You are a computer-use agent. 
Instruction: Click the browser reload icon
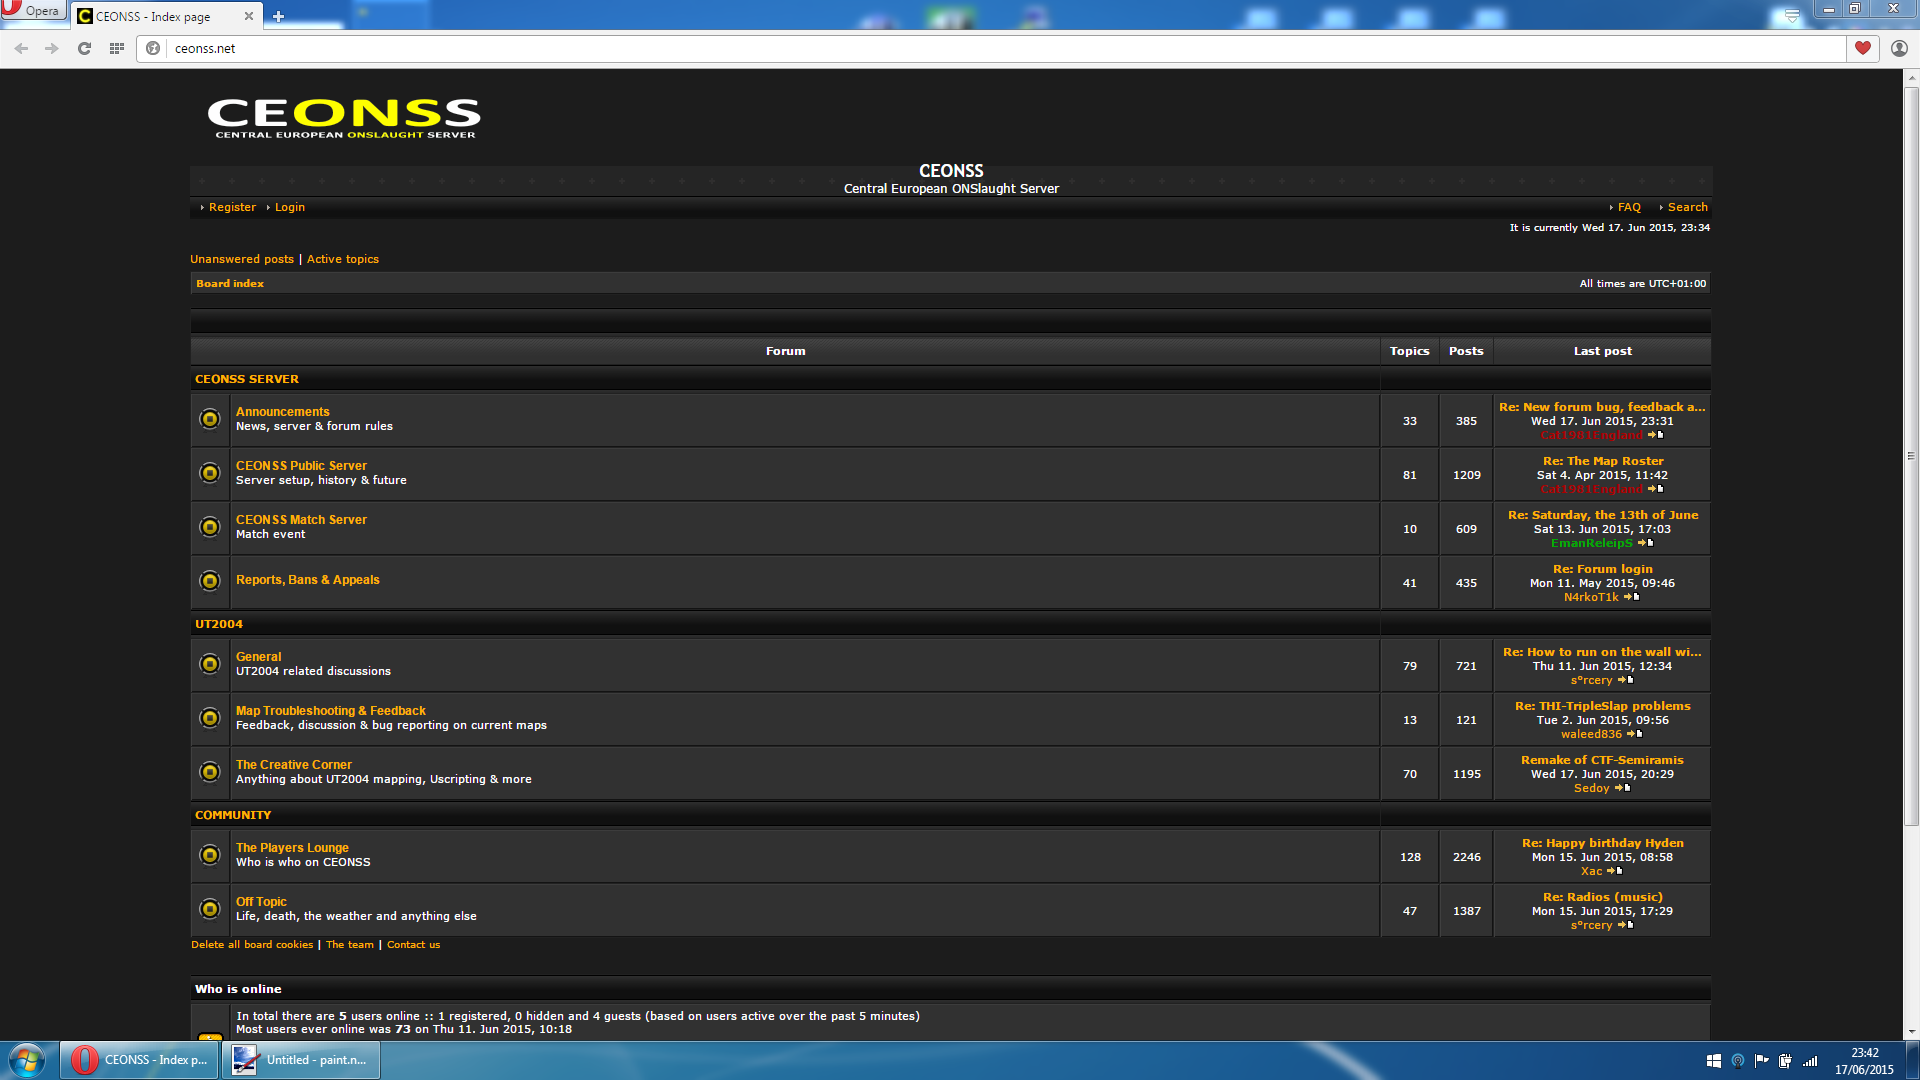[84, 48]
